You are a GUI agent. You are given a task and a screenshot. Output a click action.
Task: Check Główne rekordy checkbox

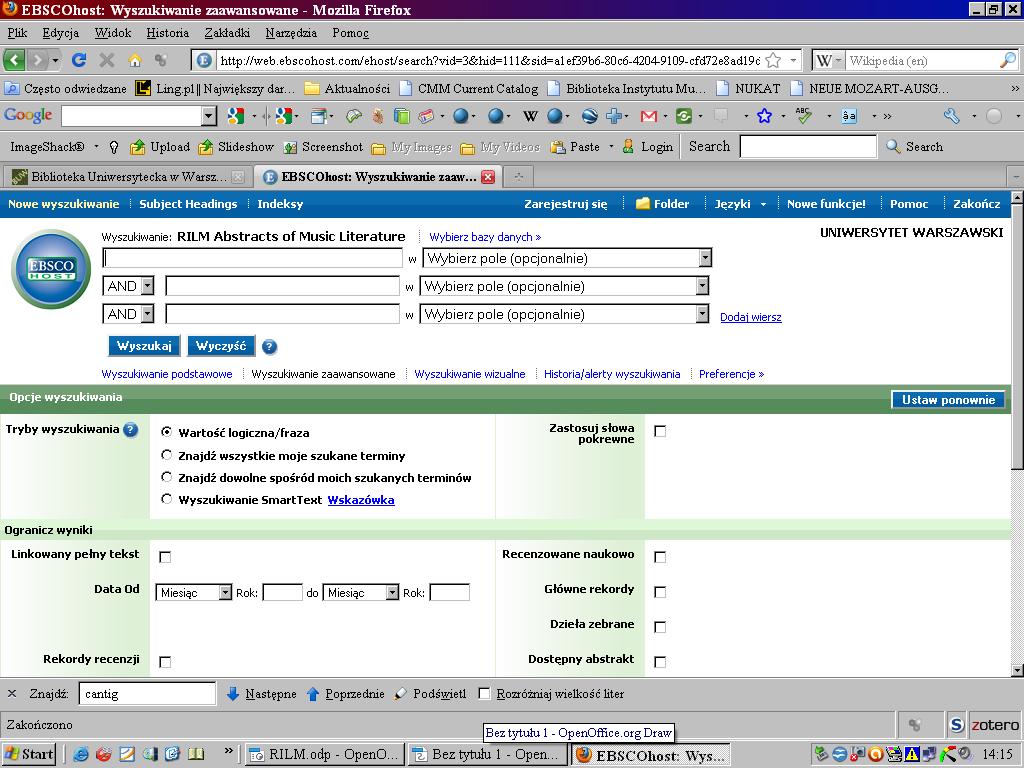point(660,592)
